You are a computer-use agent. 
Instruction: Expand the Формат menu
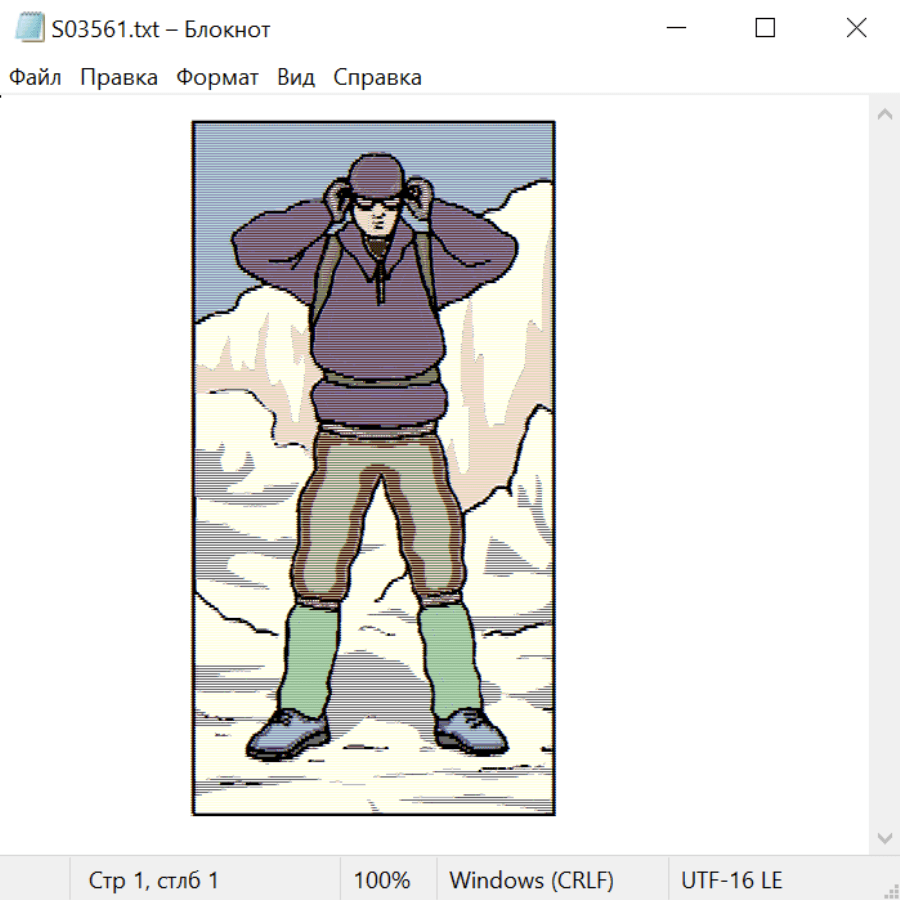pos(217,78)
